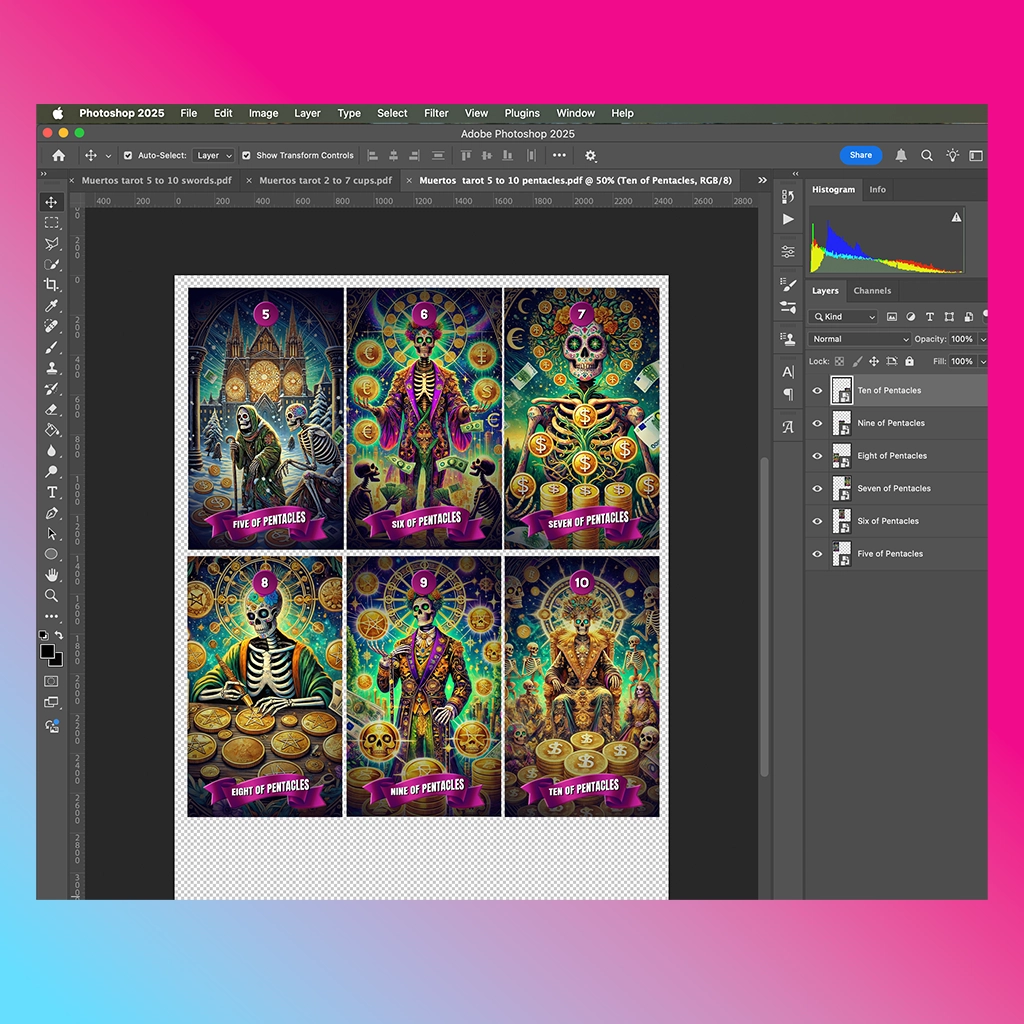1024x1024 pixels.
Task: Click the lock all layers icon
Action: [909, 361]
